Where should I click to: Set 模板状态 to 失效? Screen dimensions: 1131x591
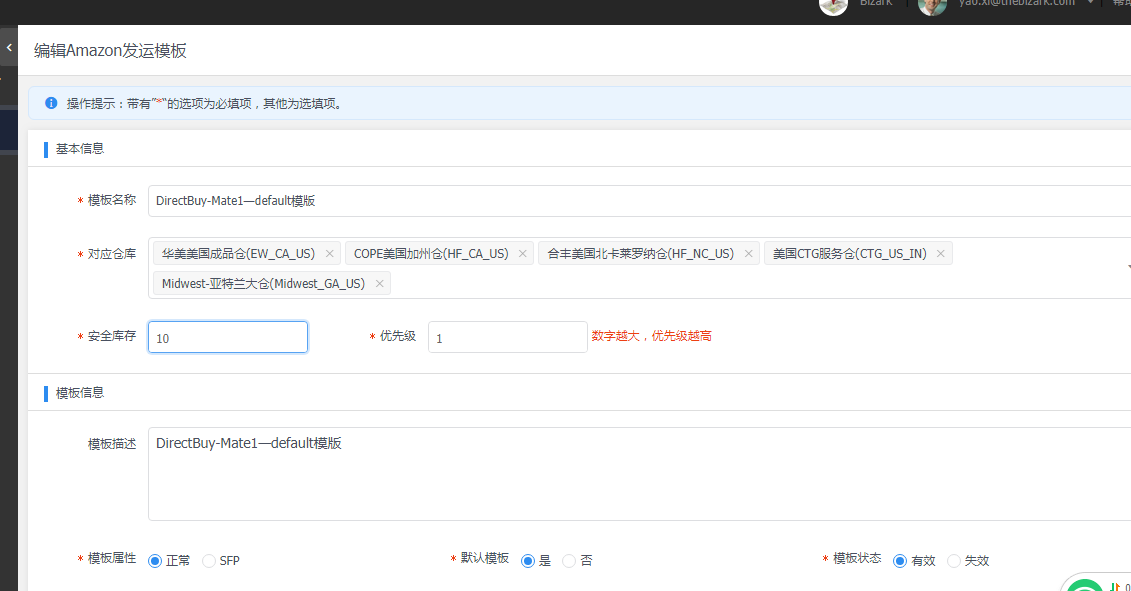pyautogui.click(x=954, y=561)
